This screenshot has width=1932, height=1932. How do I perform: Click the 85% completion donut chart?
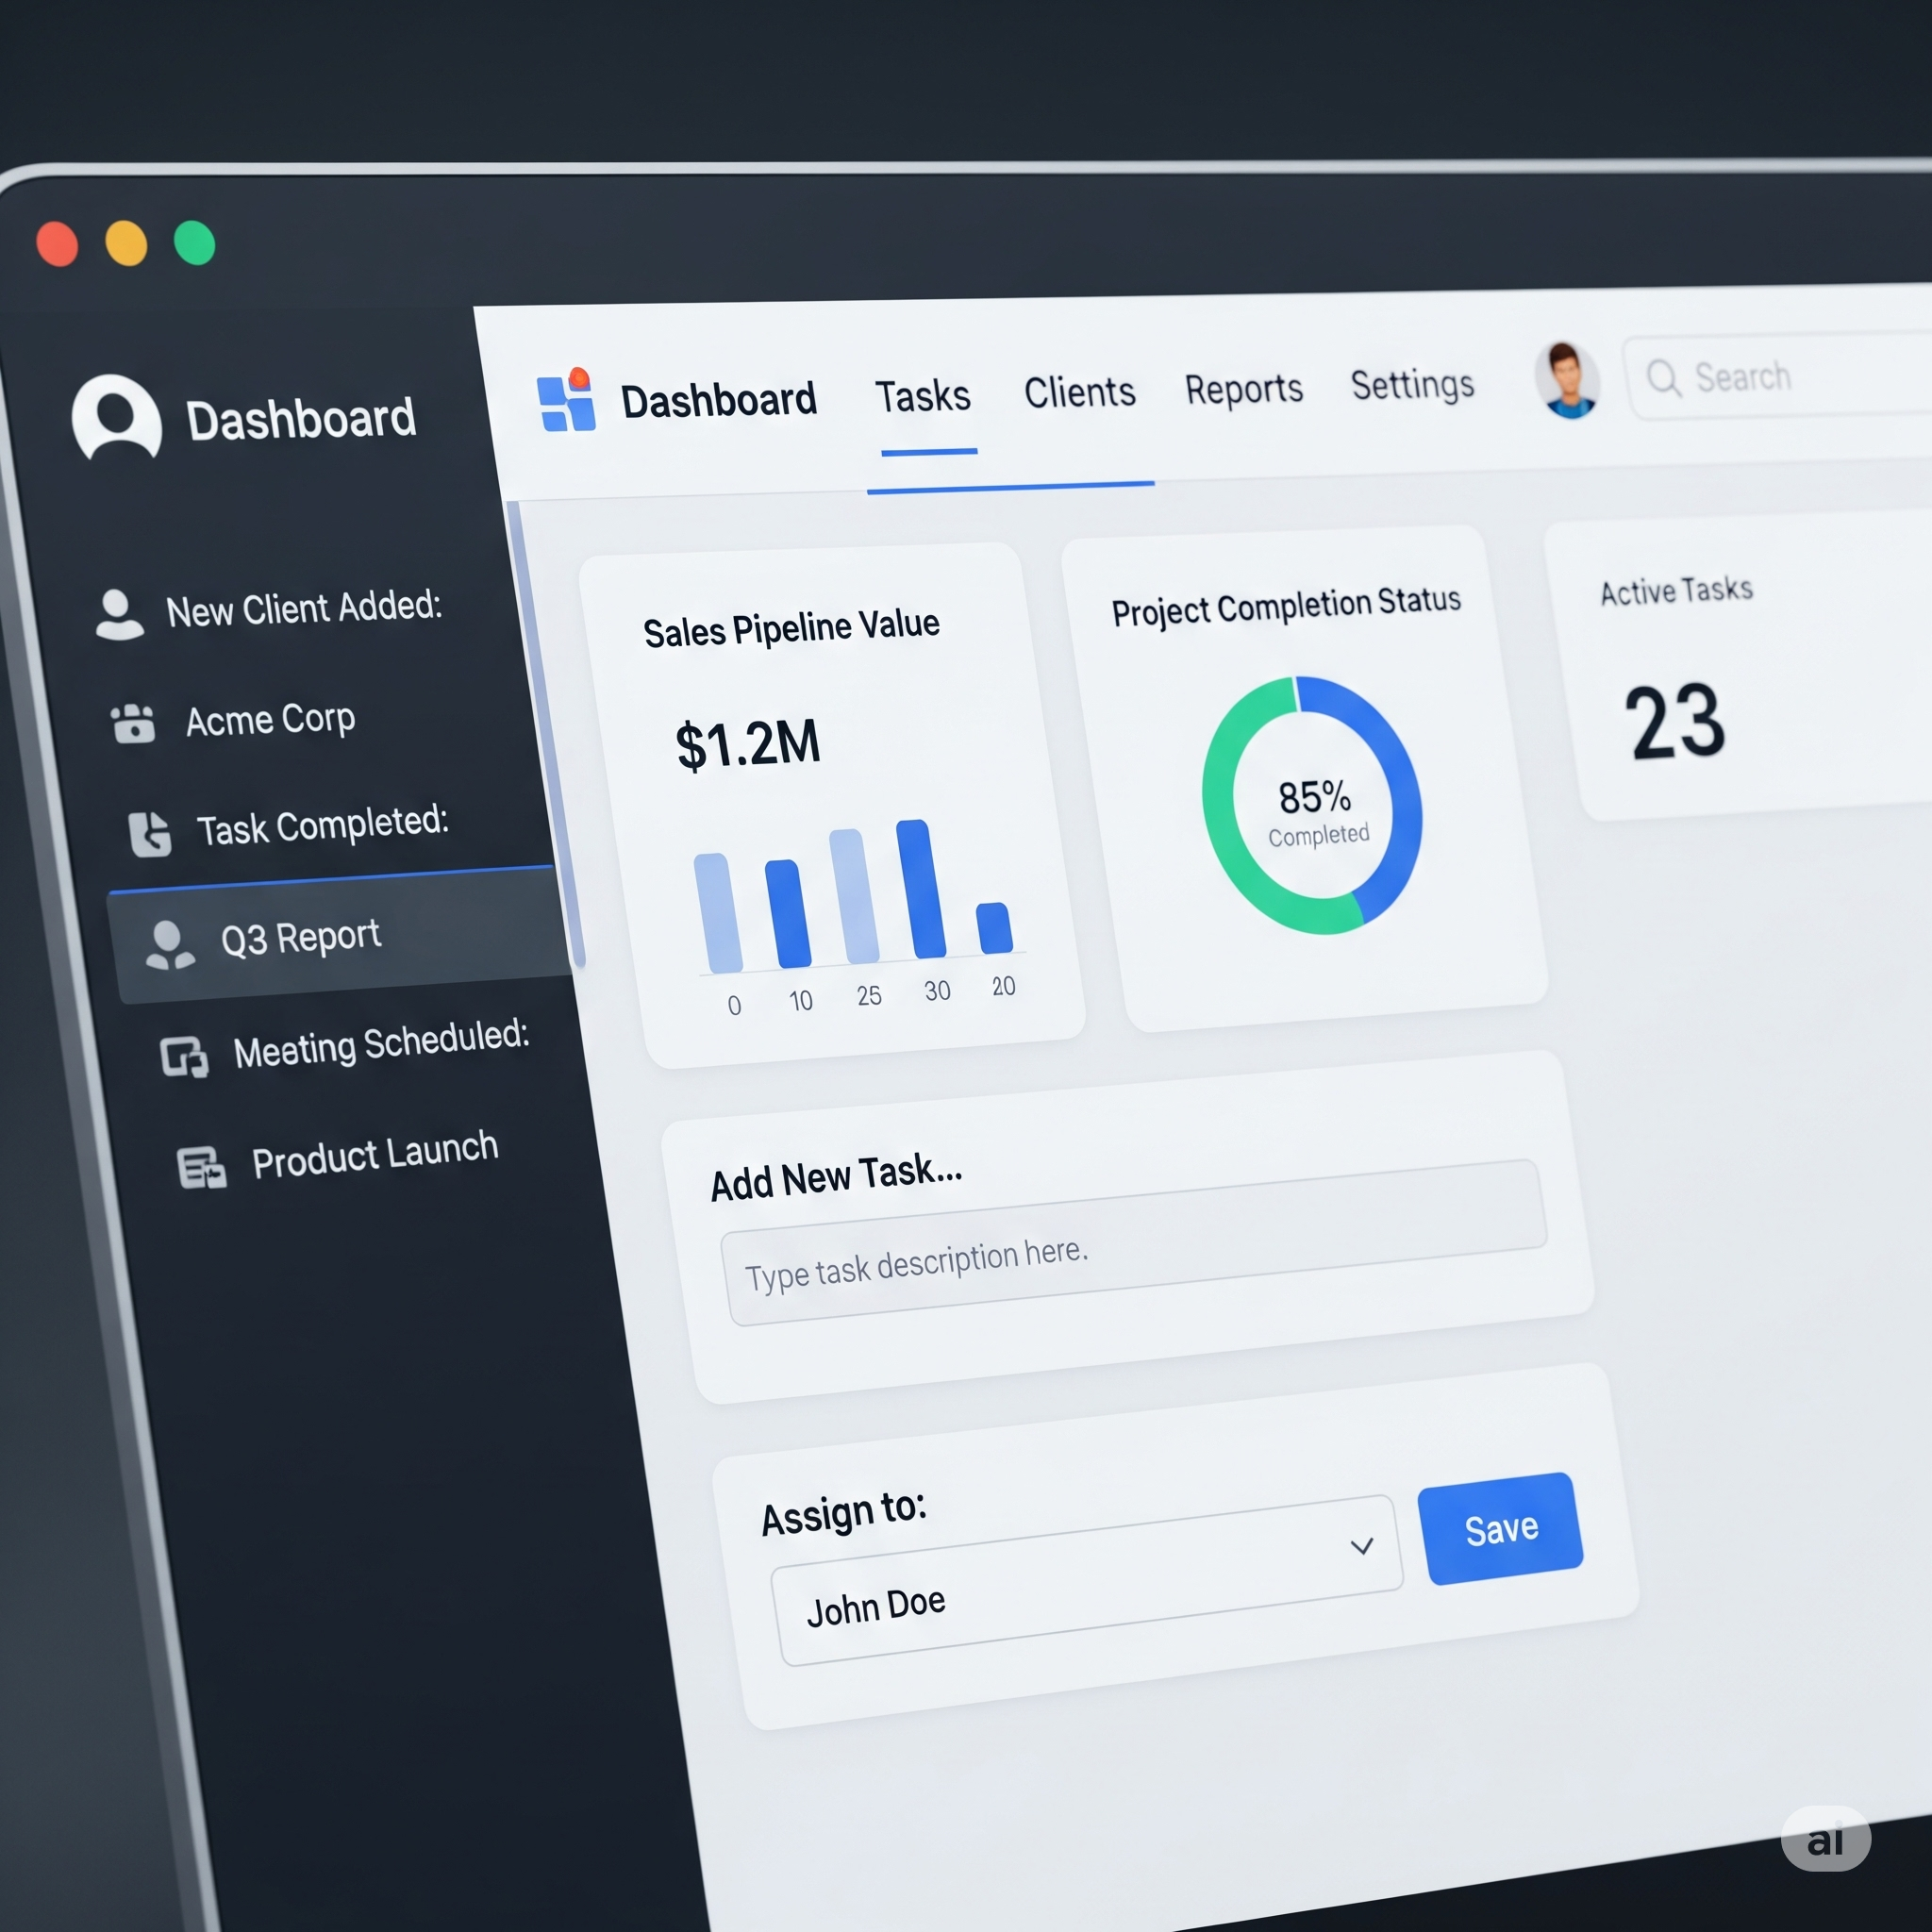1311,806
